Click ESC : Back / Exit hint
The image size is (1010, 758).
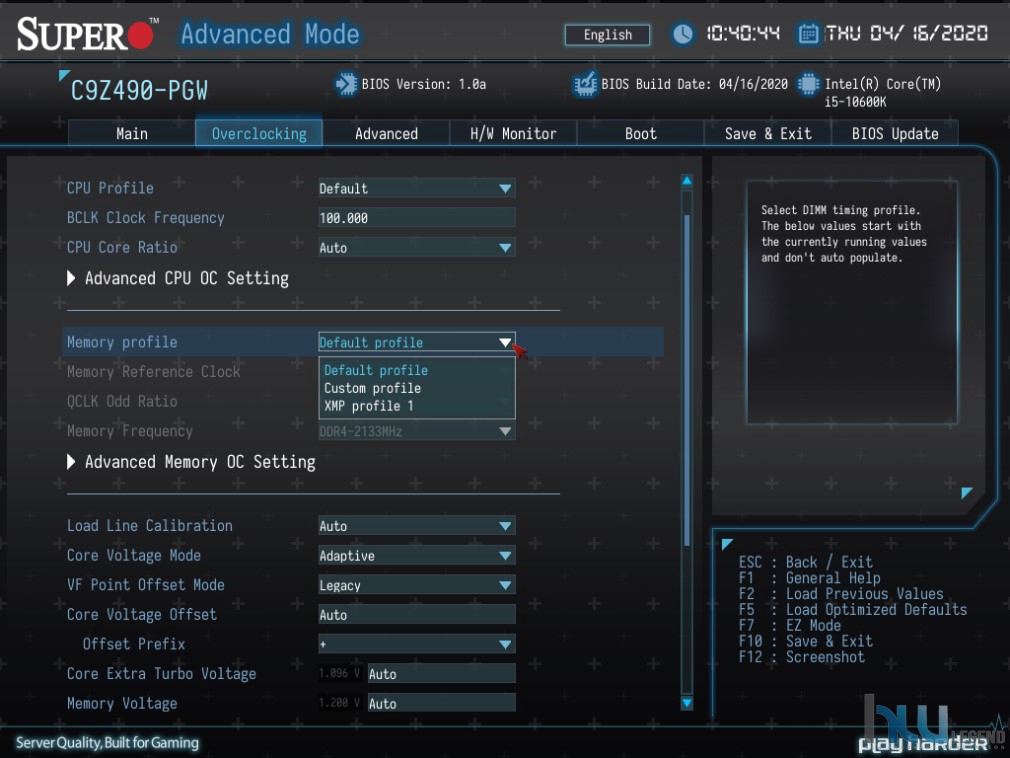pos(806,562)
